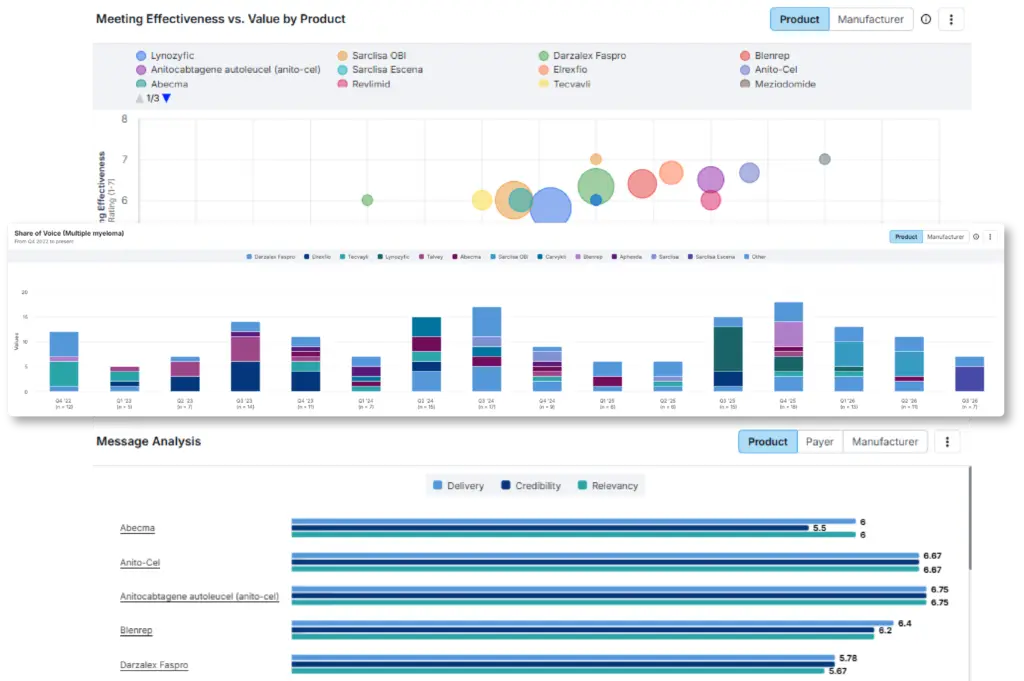Switch Message Analysis to Manufacturer tab
This screenshot has height=681, width=1024.
pyautogui.click(x=884, y=442)
